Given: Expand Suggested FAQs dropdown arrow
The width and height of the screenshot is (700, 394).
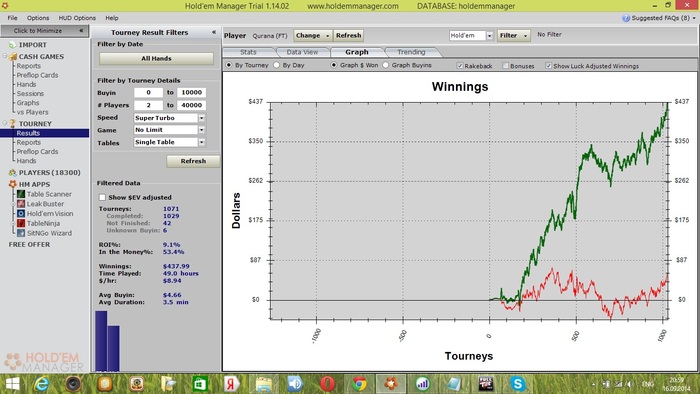Looking at the screenshot, I should tap(694, 18).
